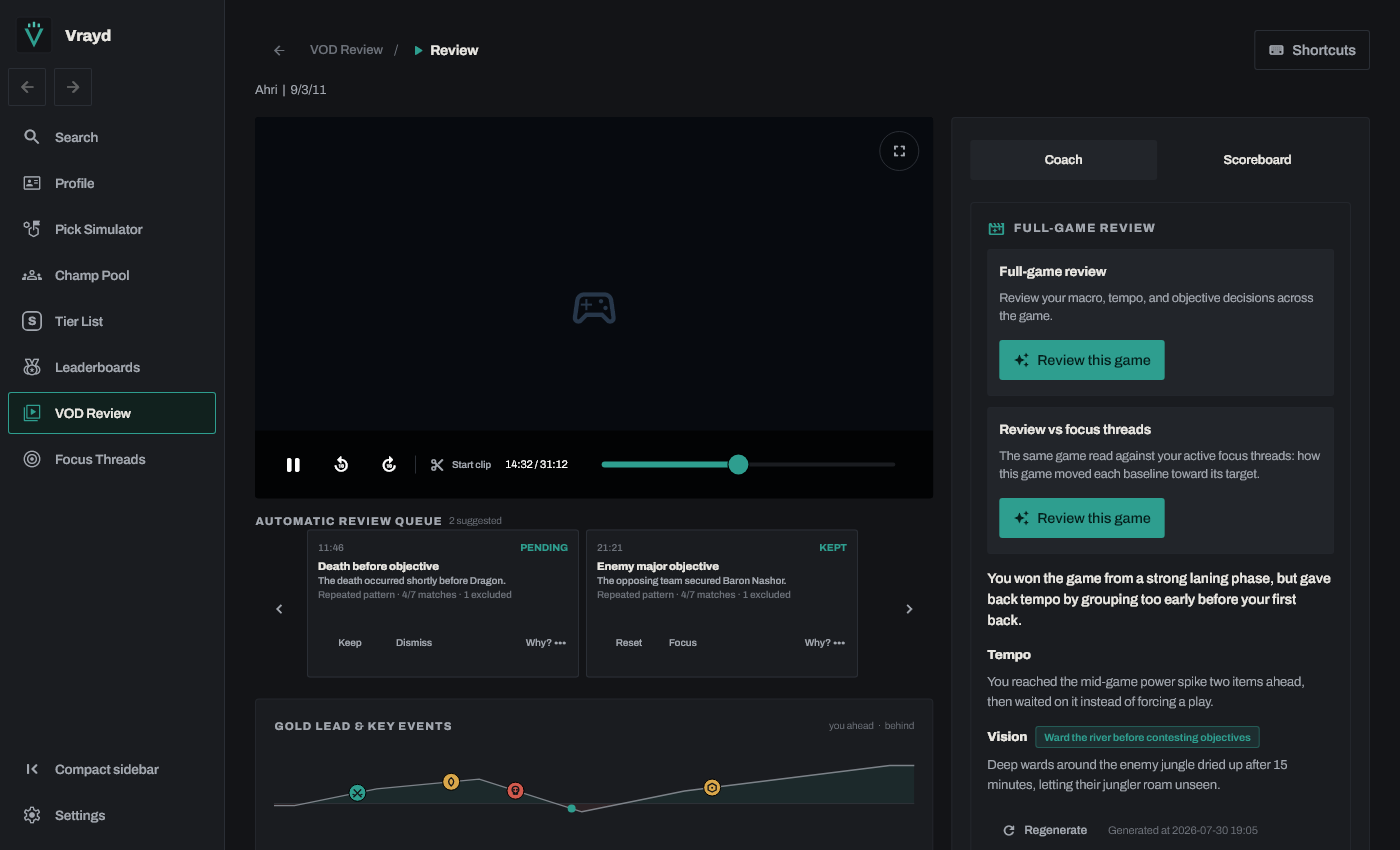The height and width of the screenshot is (850, 1400).
Task: Click the yellow hexagon objective marker
Action: [x=712, y=787]
